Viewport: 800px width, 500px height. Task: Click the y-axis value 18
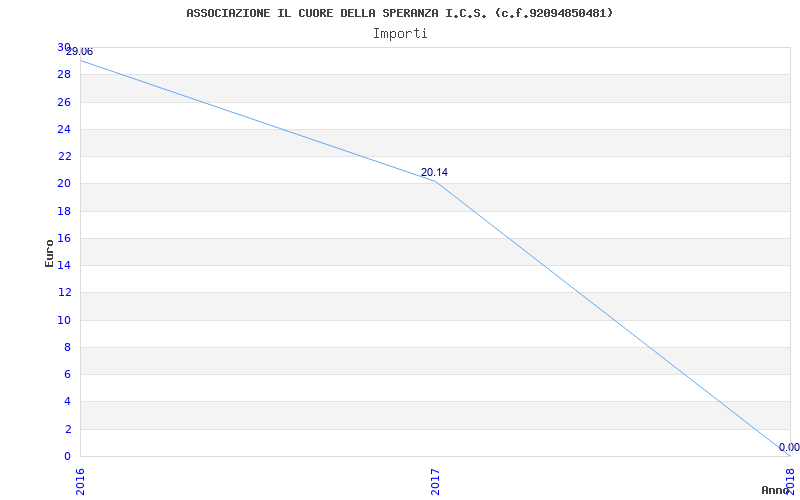(x=65, y=211)
